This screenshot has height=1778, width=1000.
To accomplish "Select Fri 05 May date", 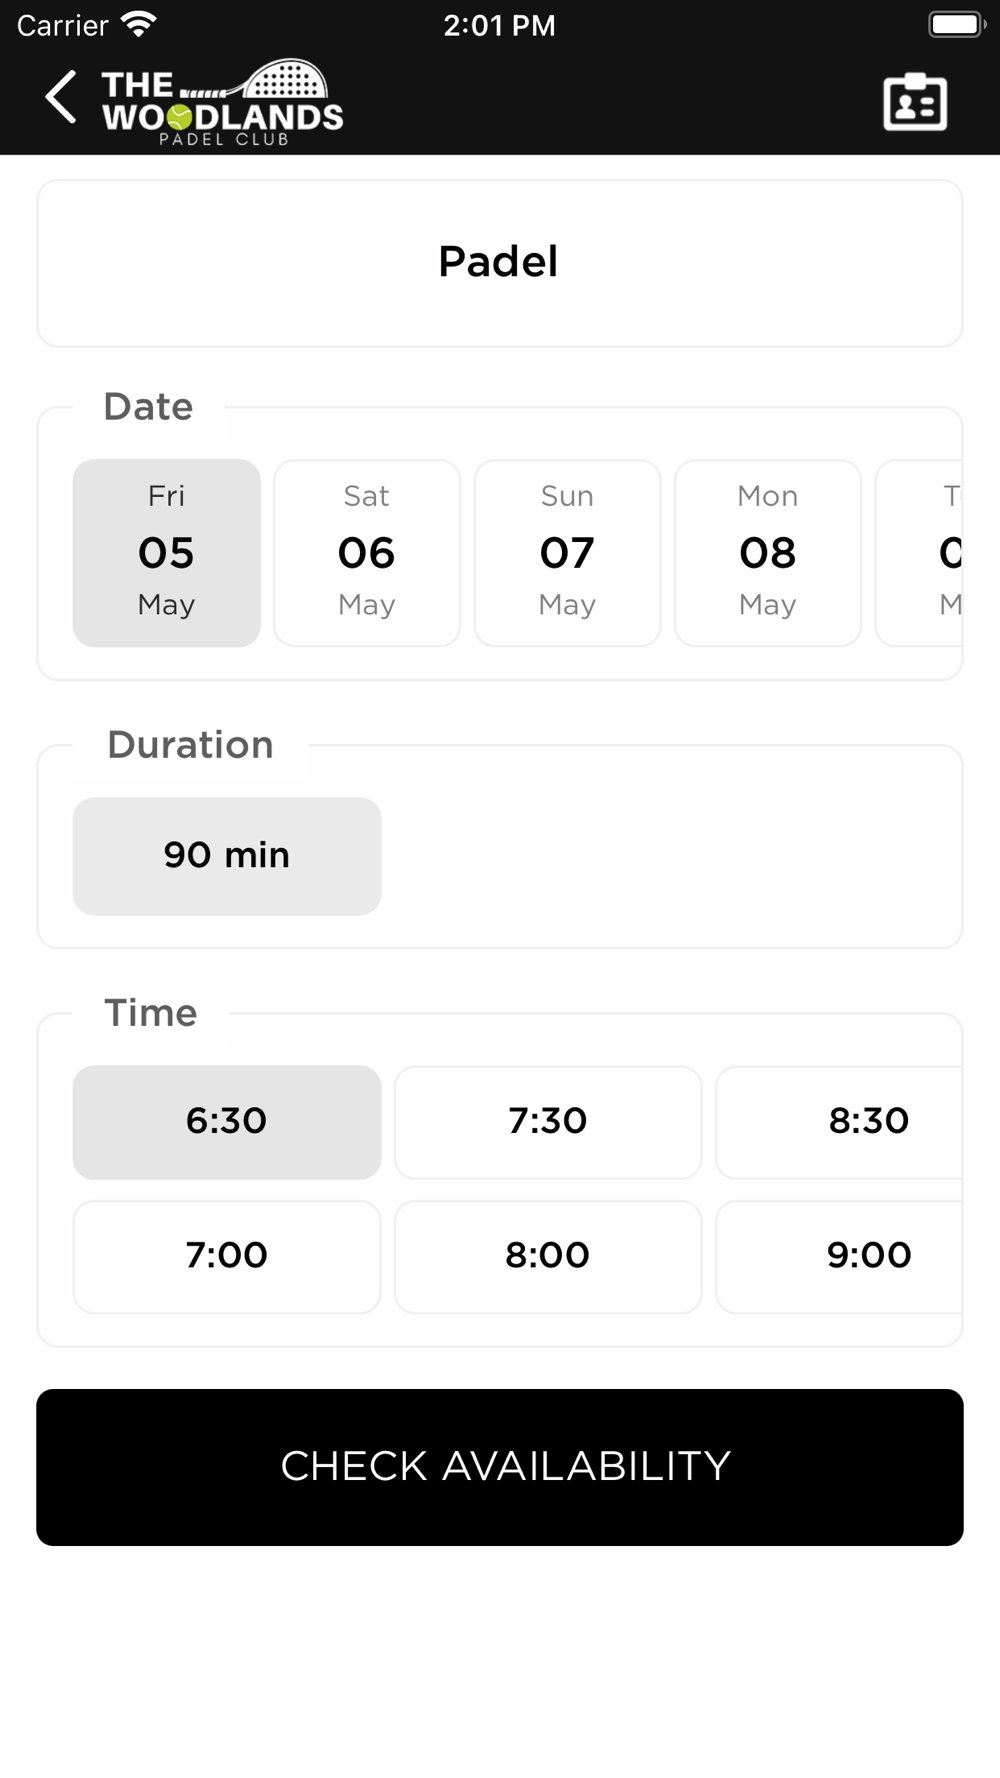I will coord(167,553).
